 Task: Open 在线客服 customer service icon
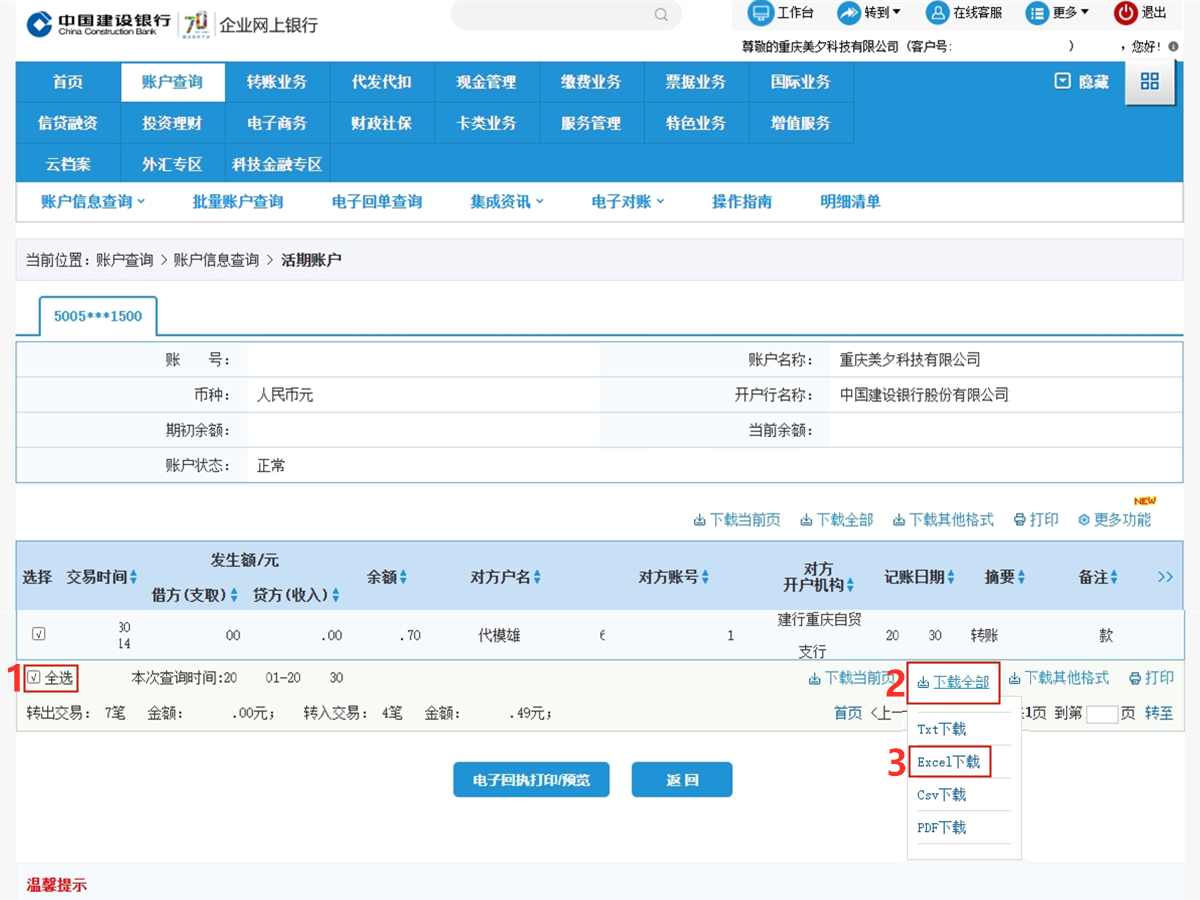[x=937, y=13]
